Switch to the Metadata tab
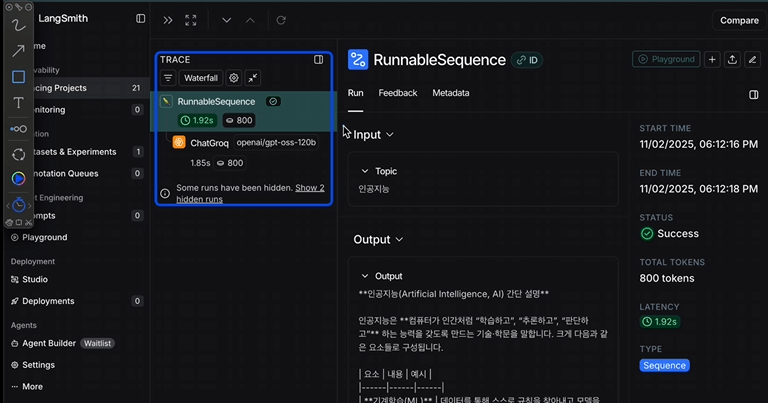 pyautogui.click(x=451, y=93)
